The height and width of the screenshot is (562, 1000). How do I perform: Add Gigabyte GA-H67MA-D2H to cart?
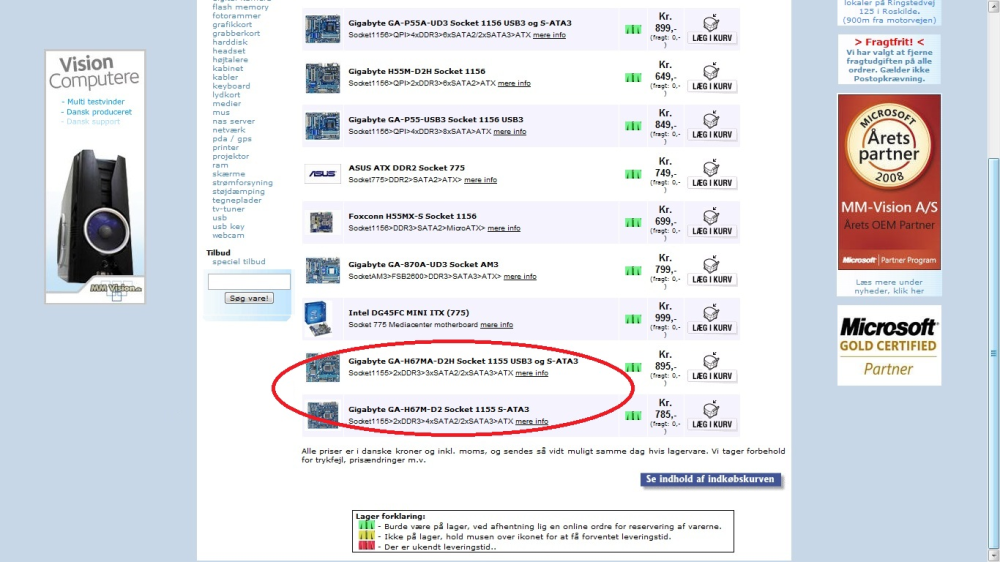[712, 368]
